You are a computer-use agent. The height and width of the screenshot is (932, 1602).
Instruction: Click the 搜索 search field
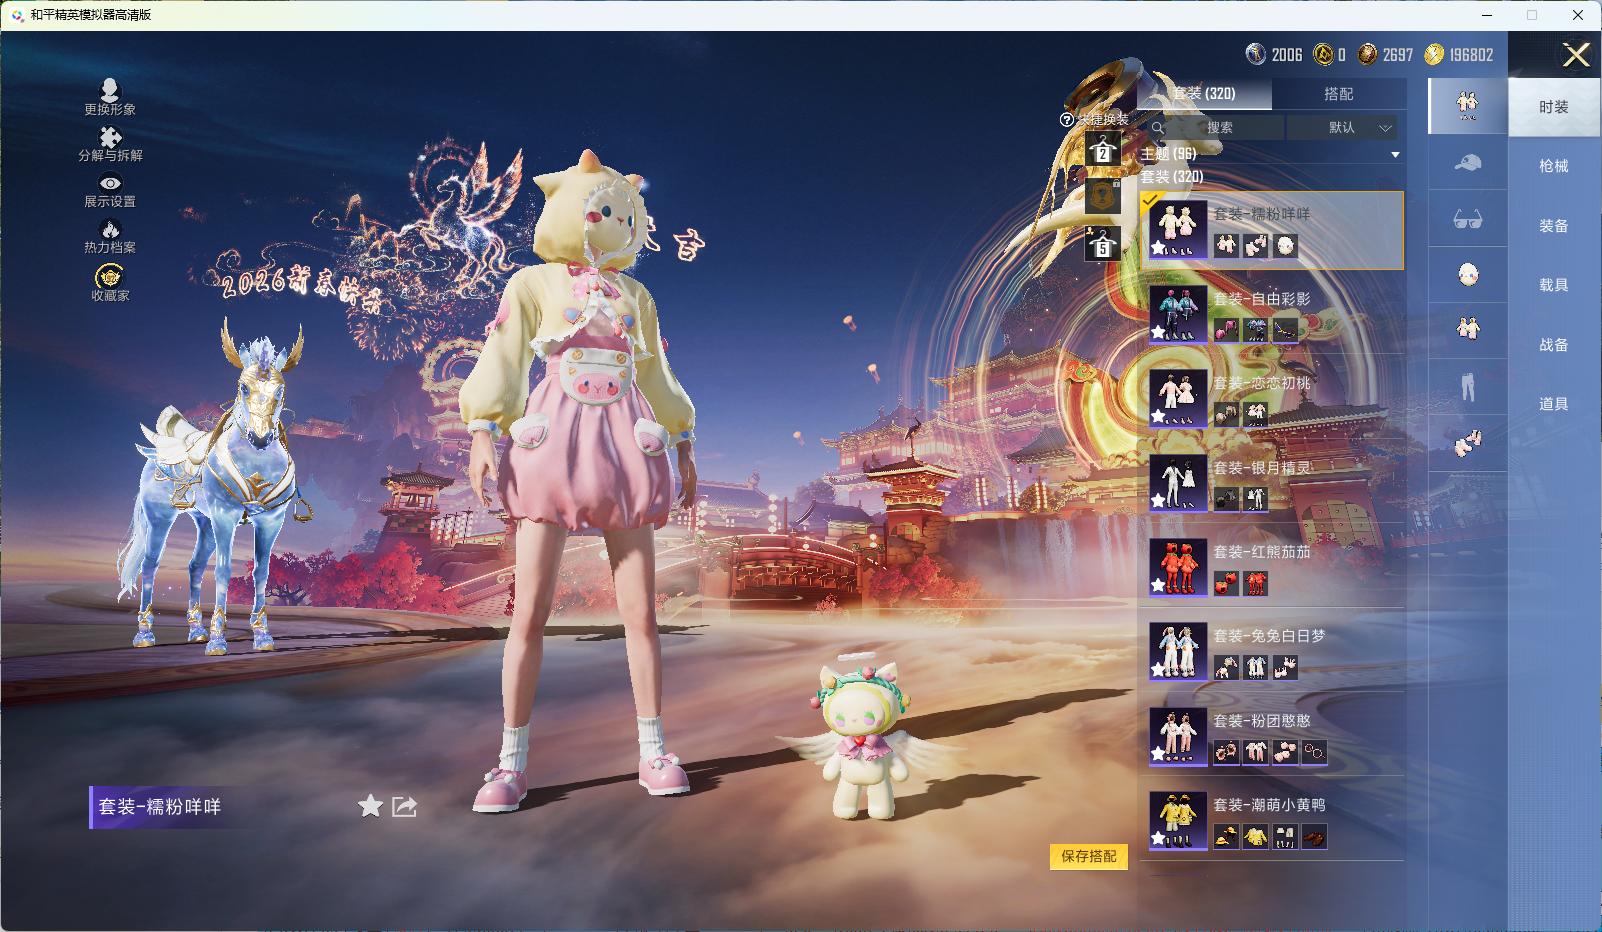1218,128
